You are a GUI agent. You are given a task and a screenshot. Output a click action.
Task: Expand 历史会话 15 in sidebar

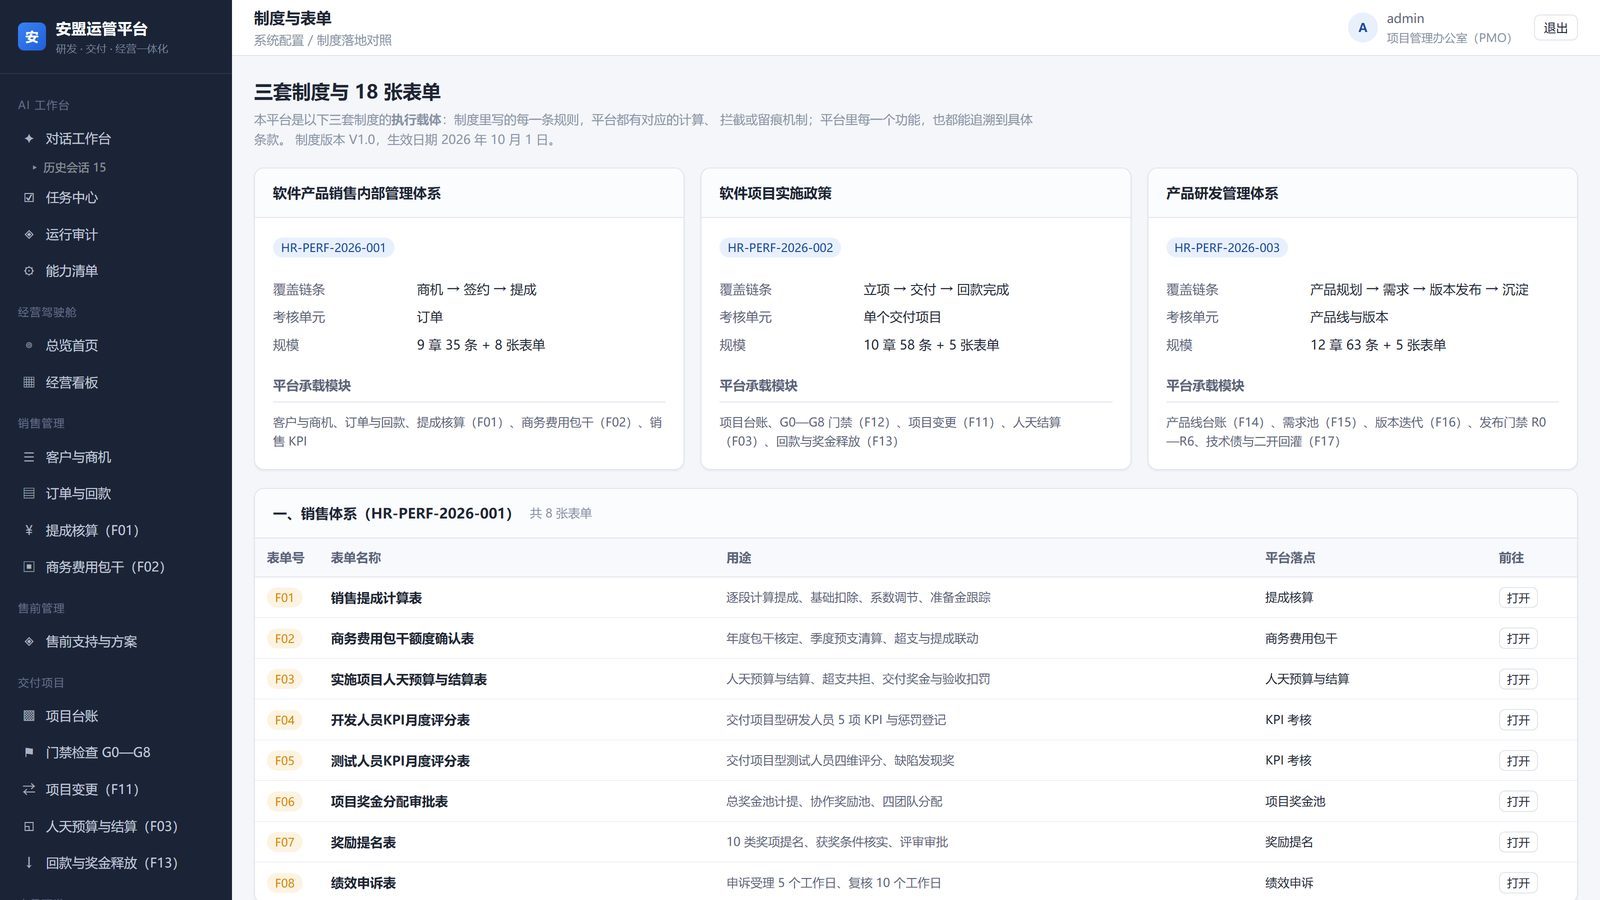(69, 167)
